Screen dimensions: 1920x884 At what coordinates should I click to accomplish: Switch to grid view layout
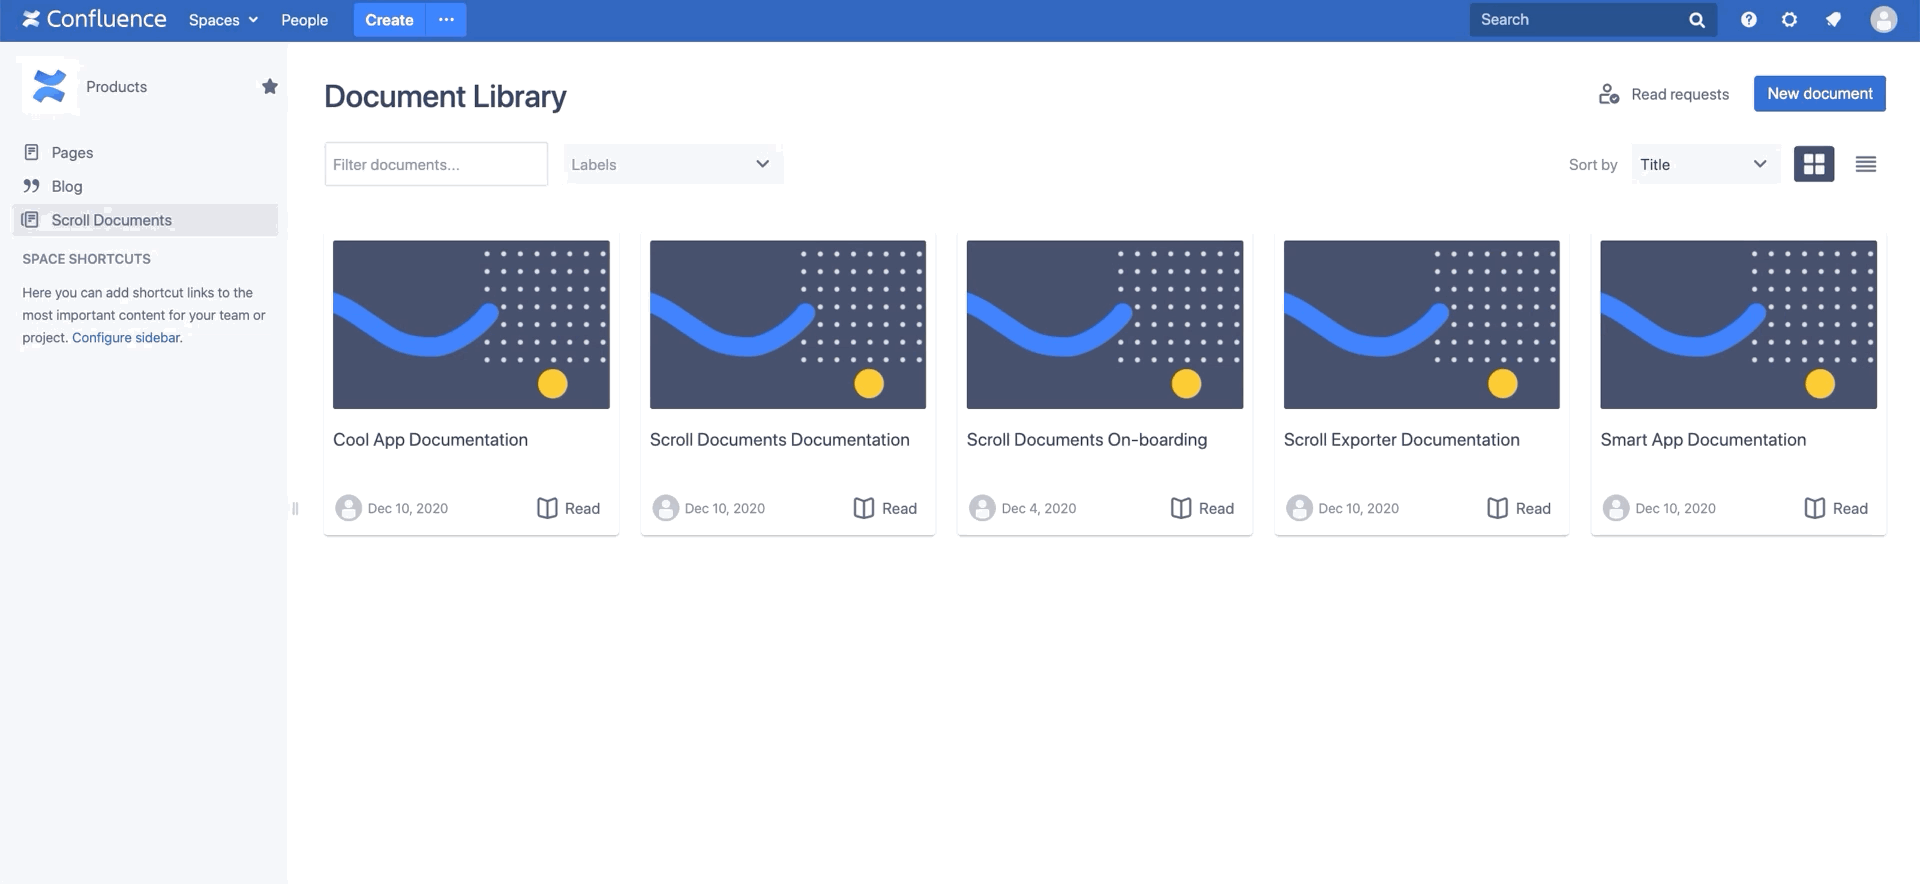(x=1813, y=164)
